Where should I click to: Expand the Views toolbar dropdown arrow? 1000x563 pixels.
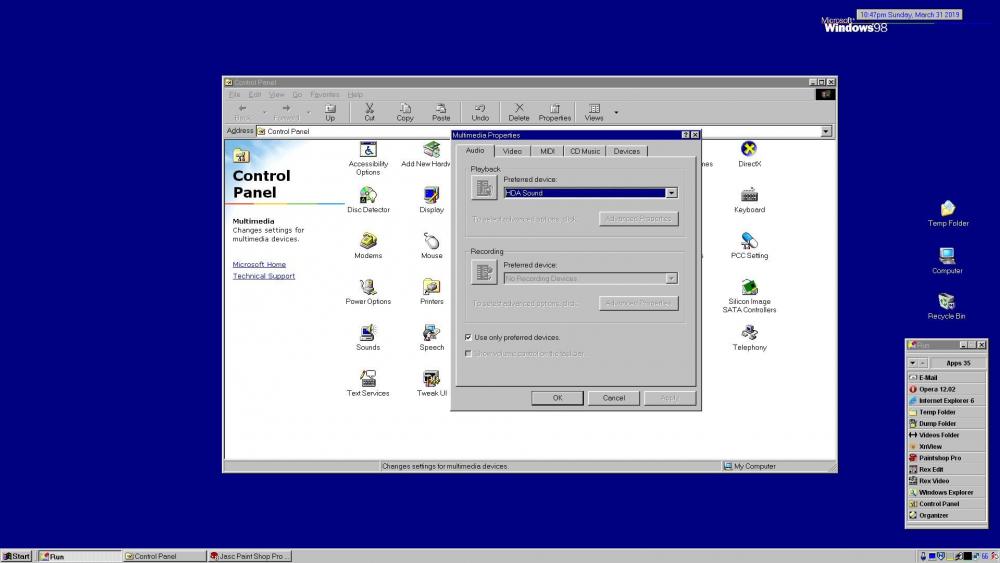pos(616,112)
